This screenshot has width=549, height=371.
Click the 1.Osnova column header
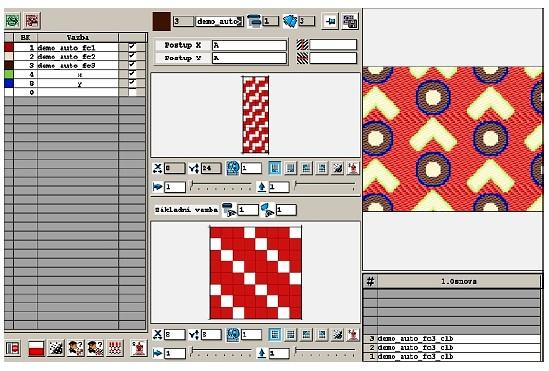tap(459, 281)
